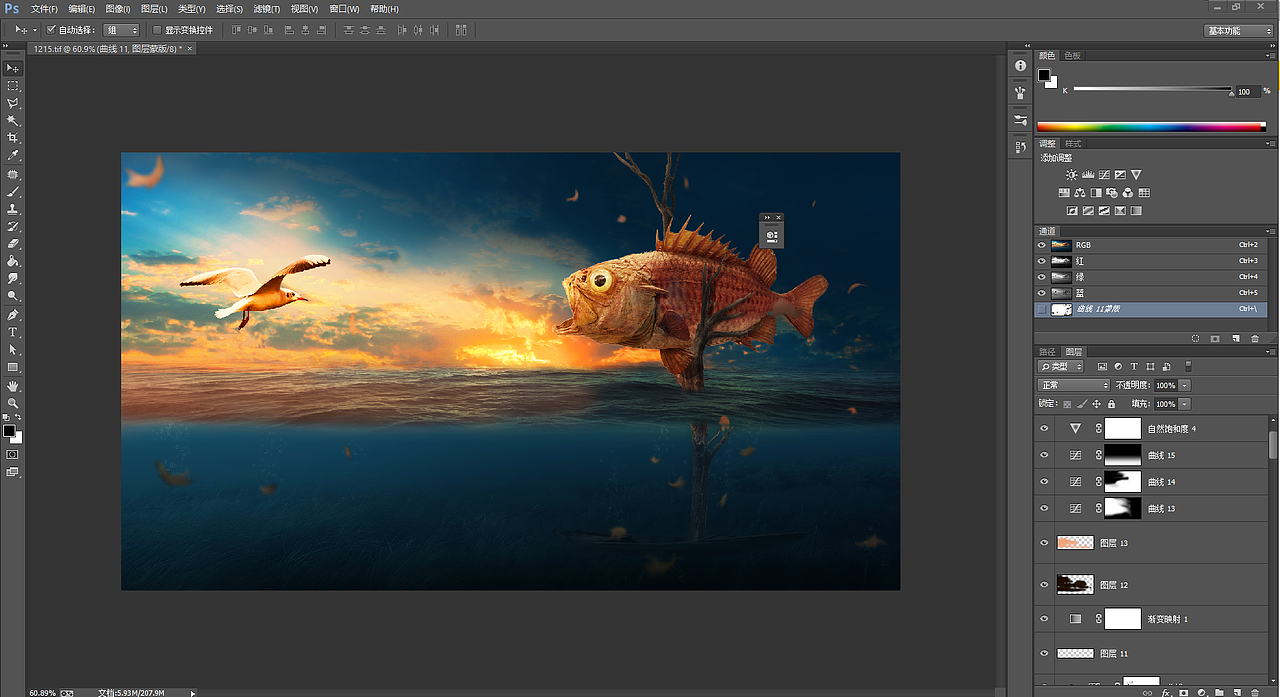
Task: Open the Channels panel flyout menu
Action: 1271,231
